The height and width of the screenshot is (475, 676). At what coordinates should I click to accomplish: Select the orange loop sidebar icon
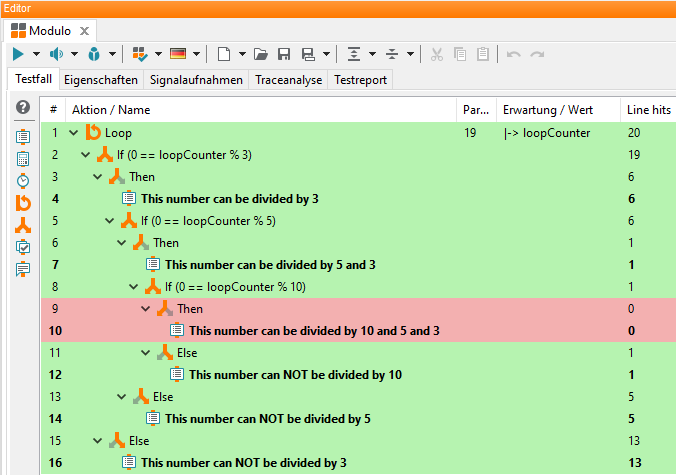(x=23, y=203)
